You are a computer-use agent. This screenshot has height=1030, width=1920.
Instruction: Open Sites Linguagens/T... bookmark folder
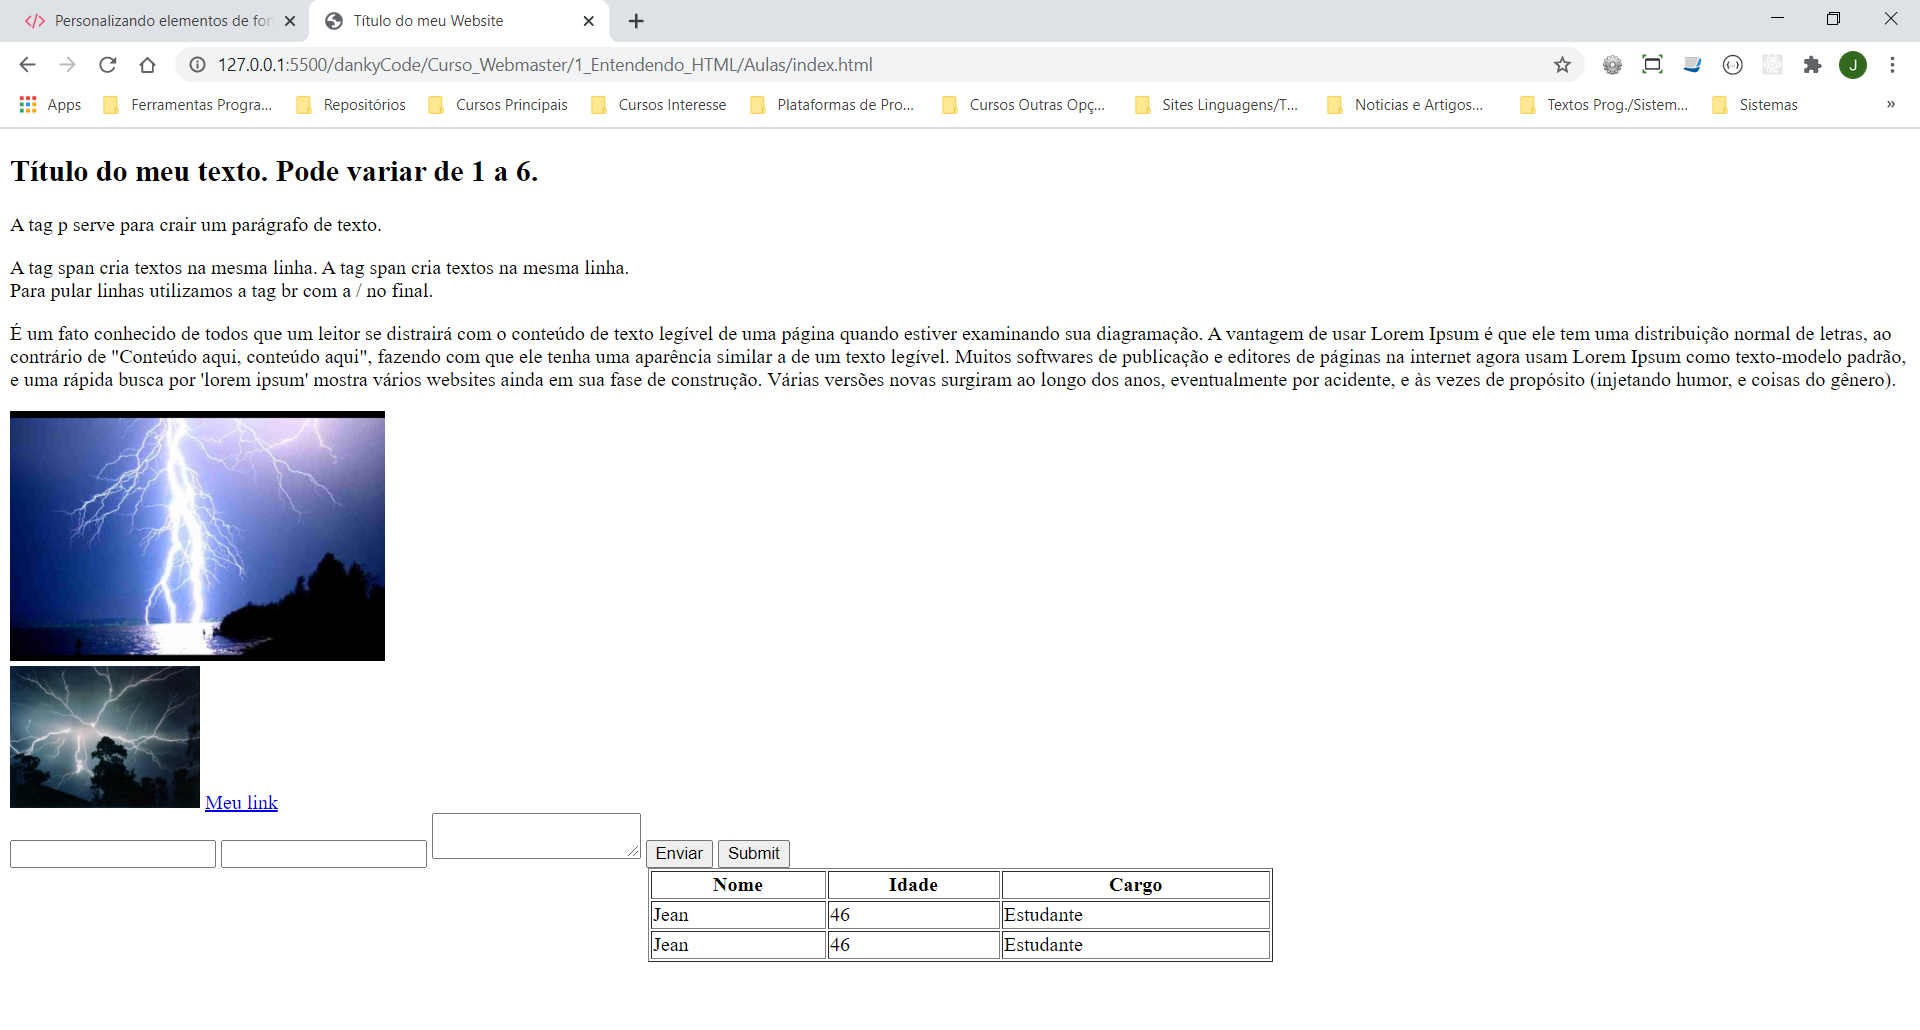click(x=1216, y=105)
